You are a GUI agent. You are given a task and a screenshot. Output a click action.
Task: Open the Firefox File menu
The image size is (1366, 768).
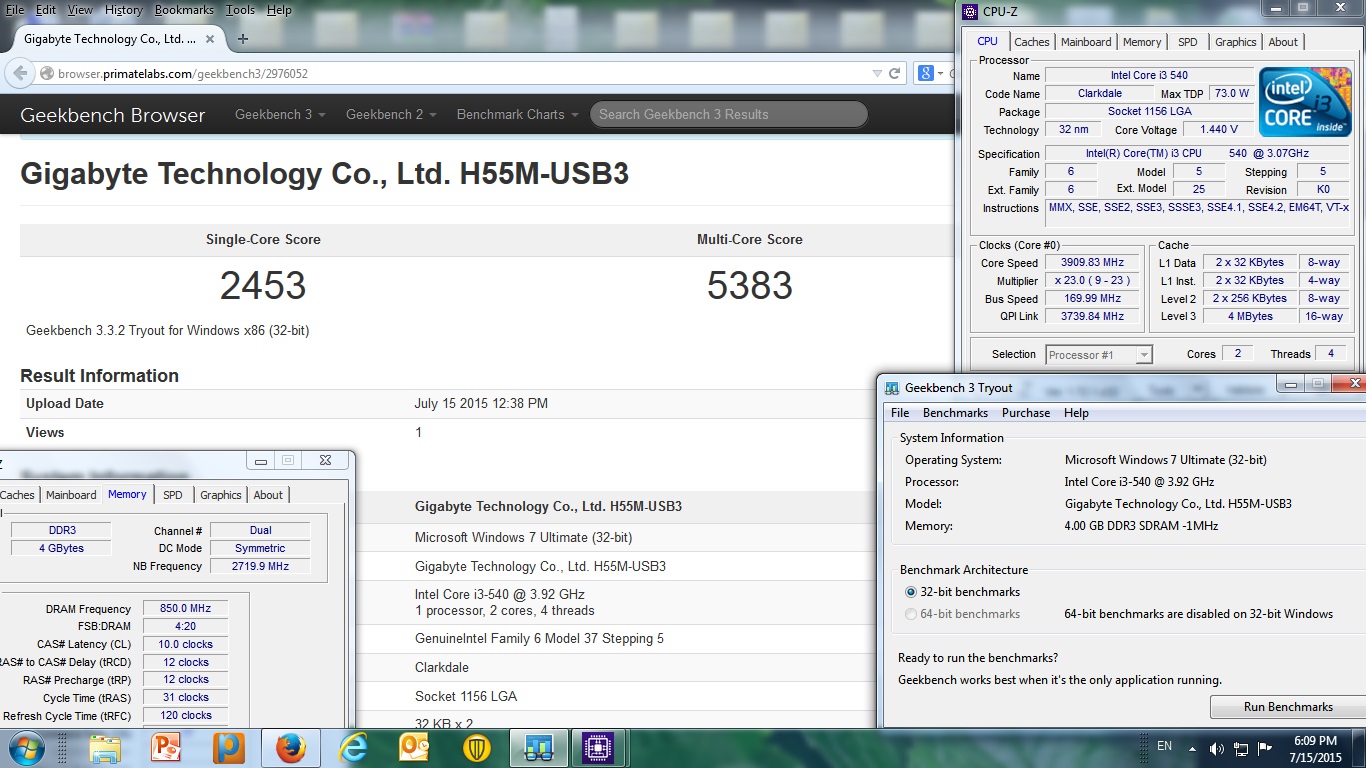point(14,10)
